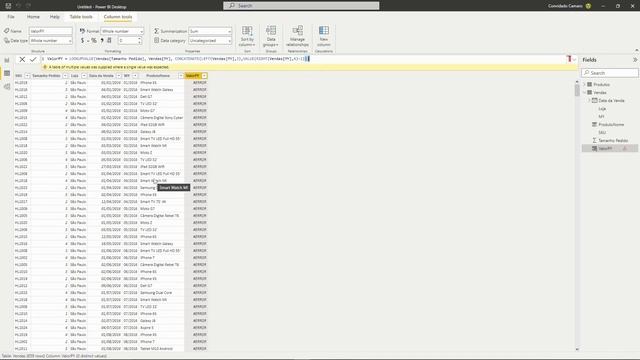Select MY field in Fields pane
Image resolution: width=640 pixels, height=360 pixels.
point(601,117)
